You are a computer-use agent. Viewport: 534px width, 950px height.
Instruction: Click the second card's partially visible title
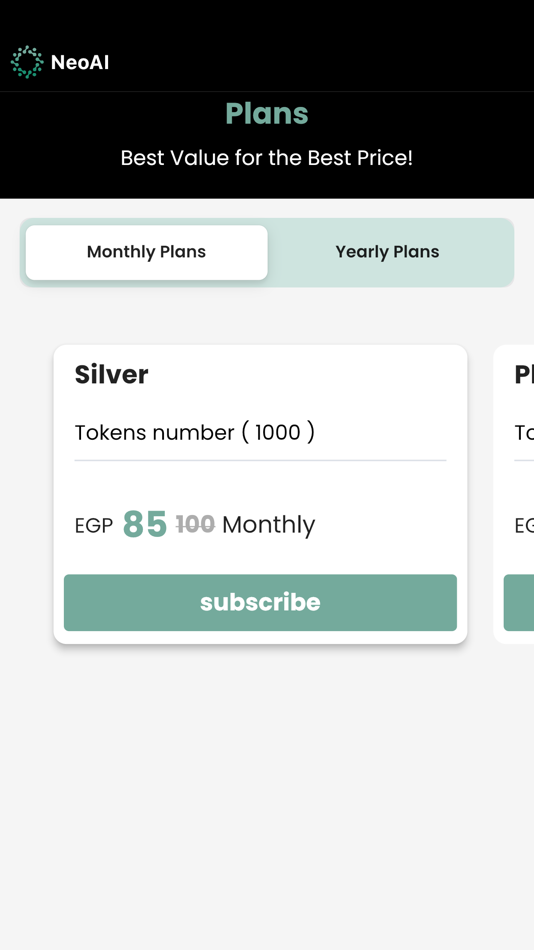click(x=524, y=374)
